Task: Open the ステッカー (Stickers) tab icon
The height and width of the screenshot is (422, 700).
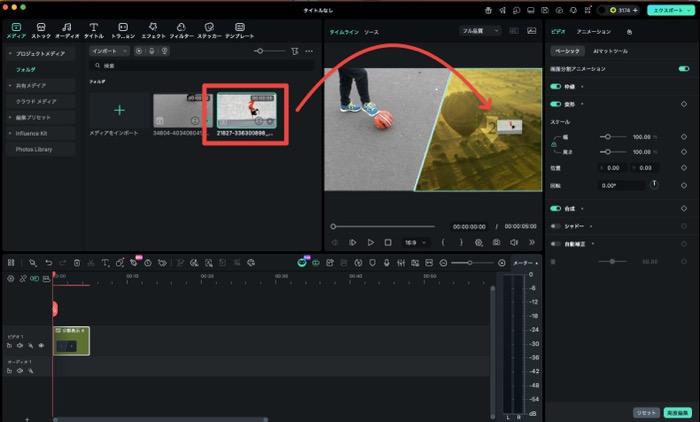Action: 209,27
